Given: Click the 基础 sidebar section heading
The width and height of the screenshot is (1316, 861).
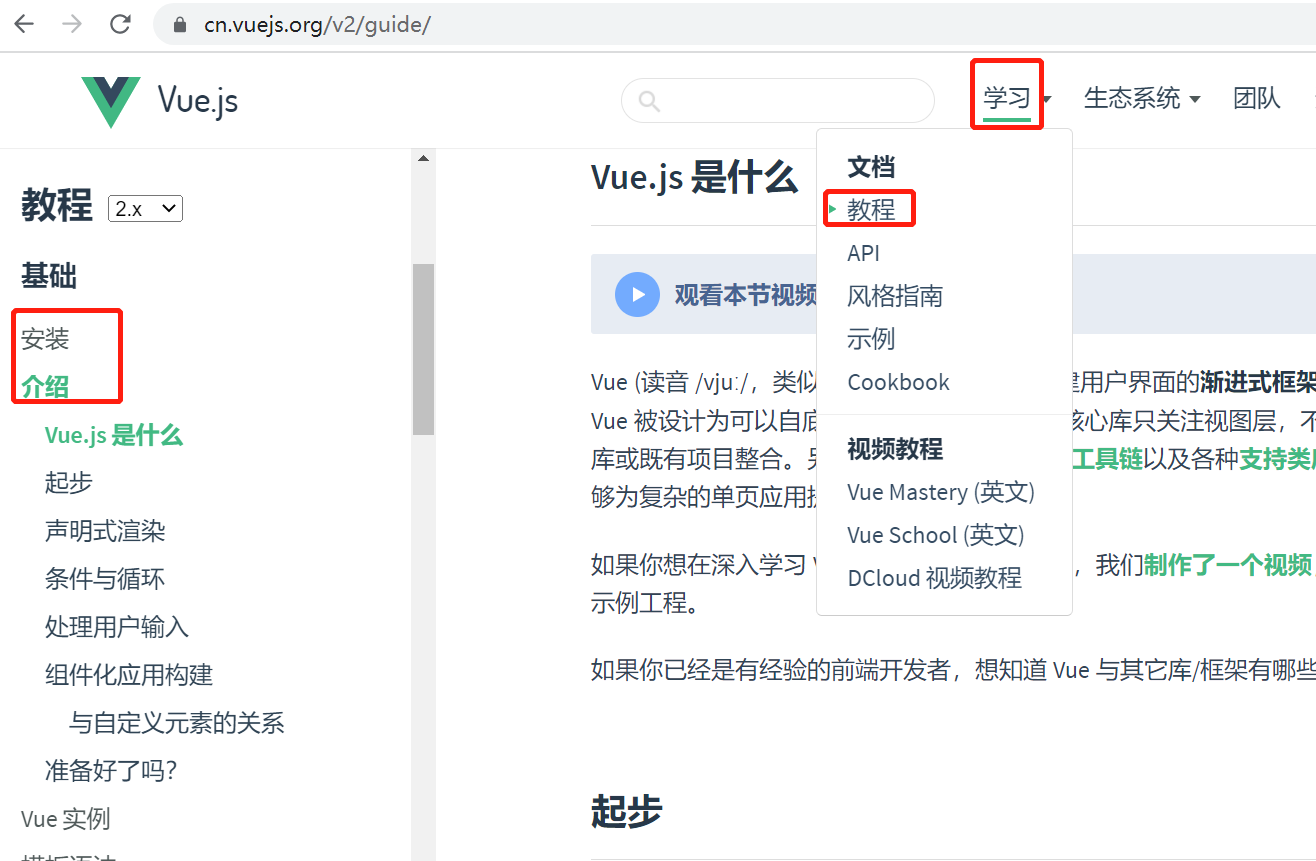Looking at the screenshot, I should coord(49,276).
